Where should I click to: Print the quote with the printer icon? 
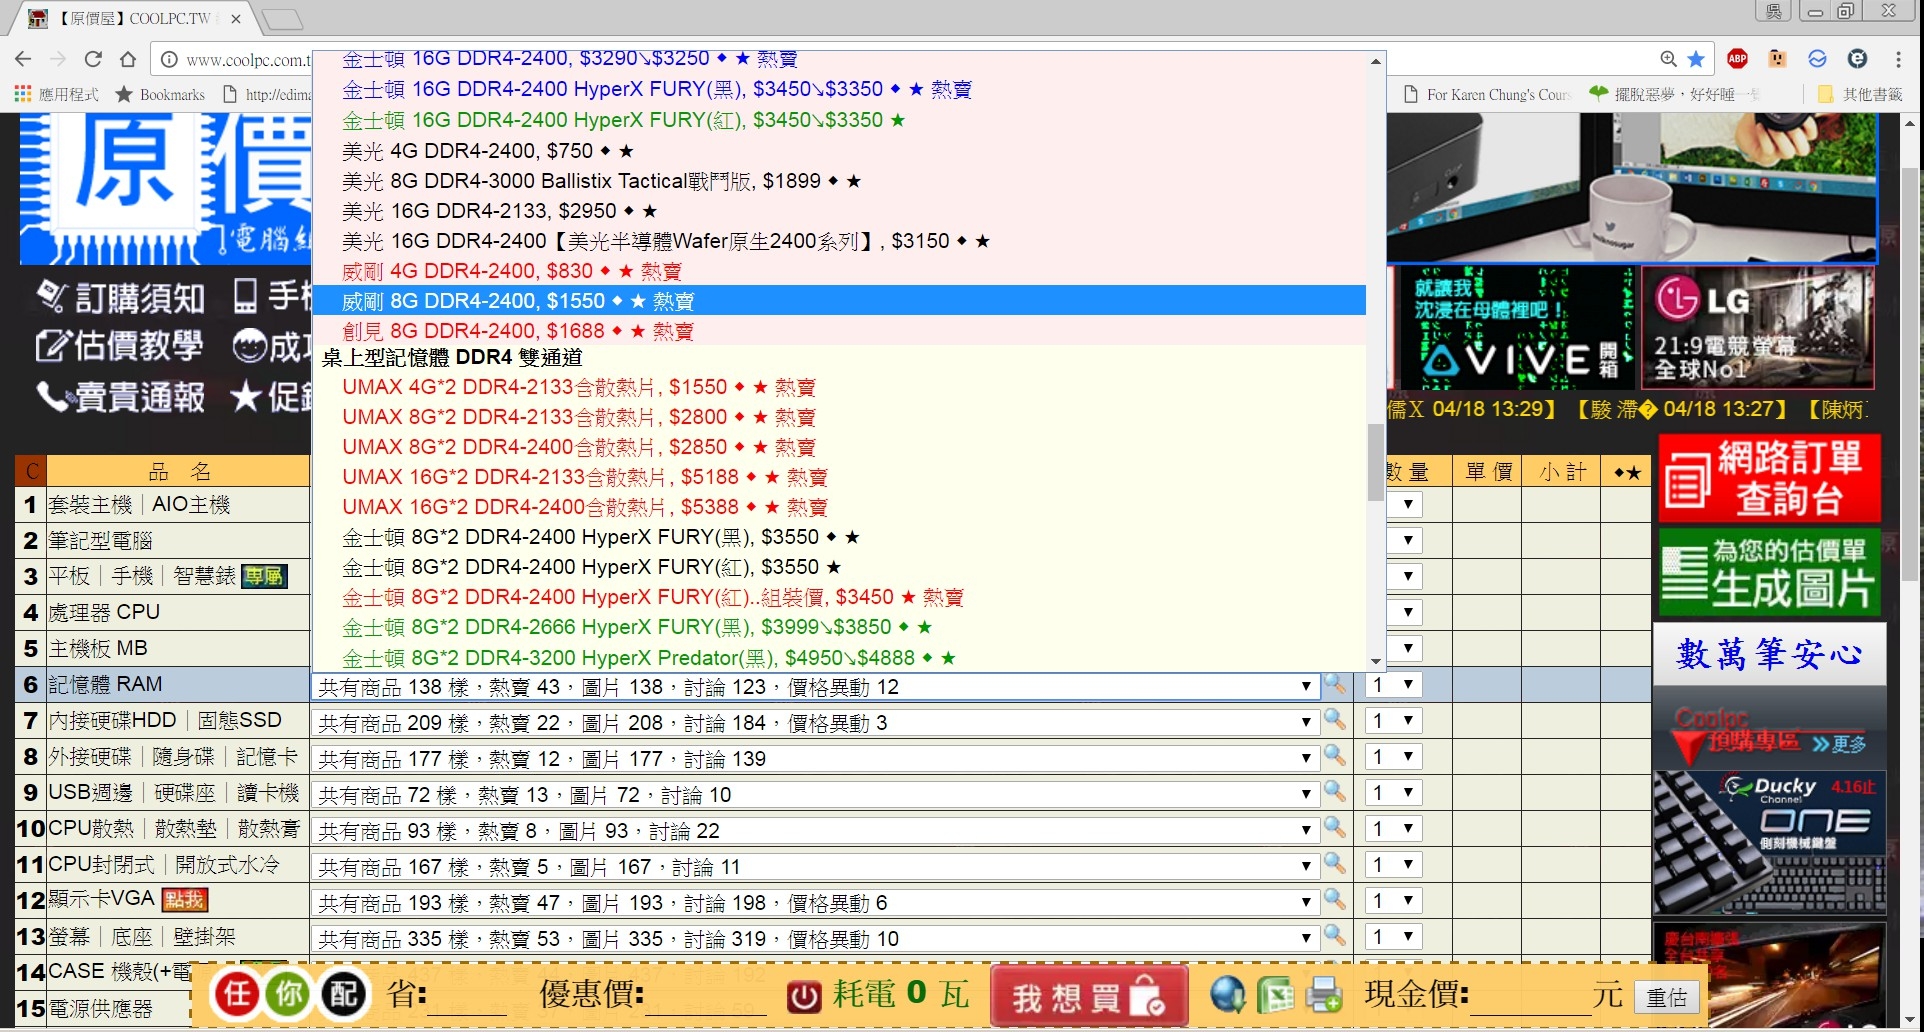pyautogui.click(x=1324, y=994)
